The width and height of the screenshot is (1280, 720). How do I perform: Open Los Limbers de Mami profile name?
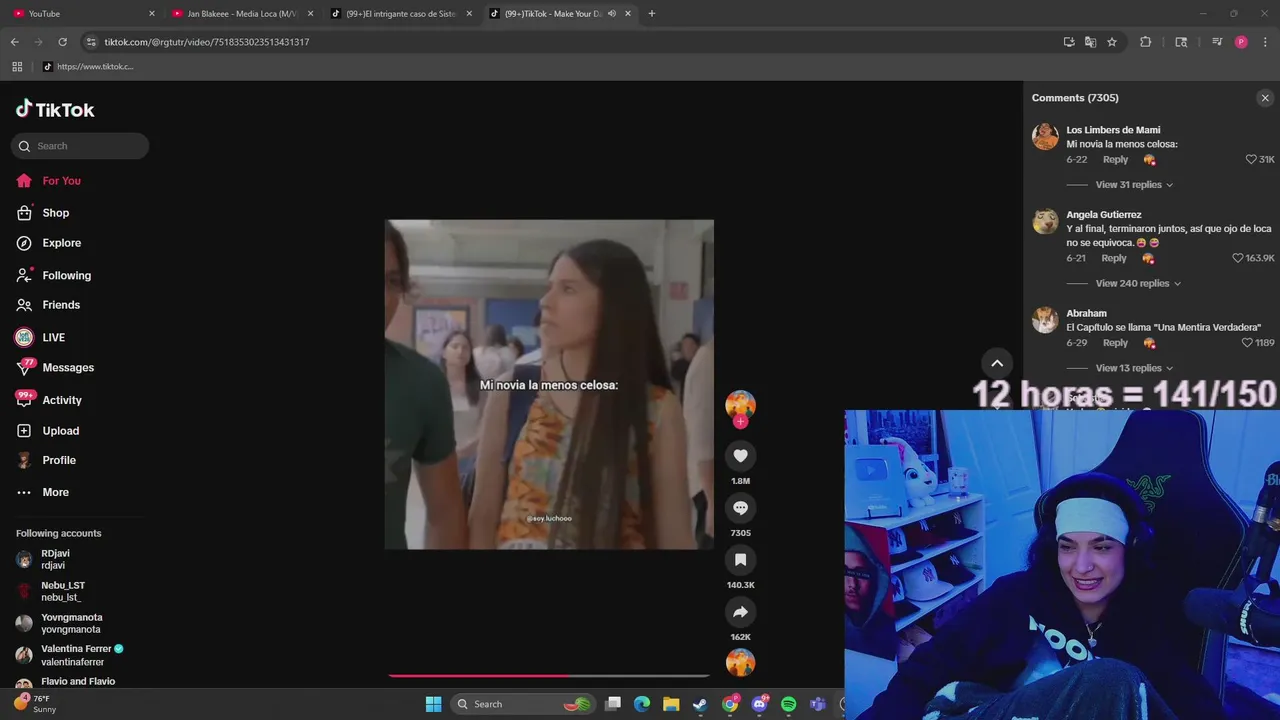point(1113,130)
